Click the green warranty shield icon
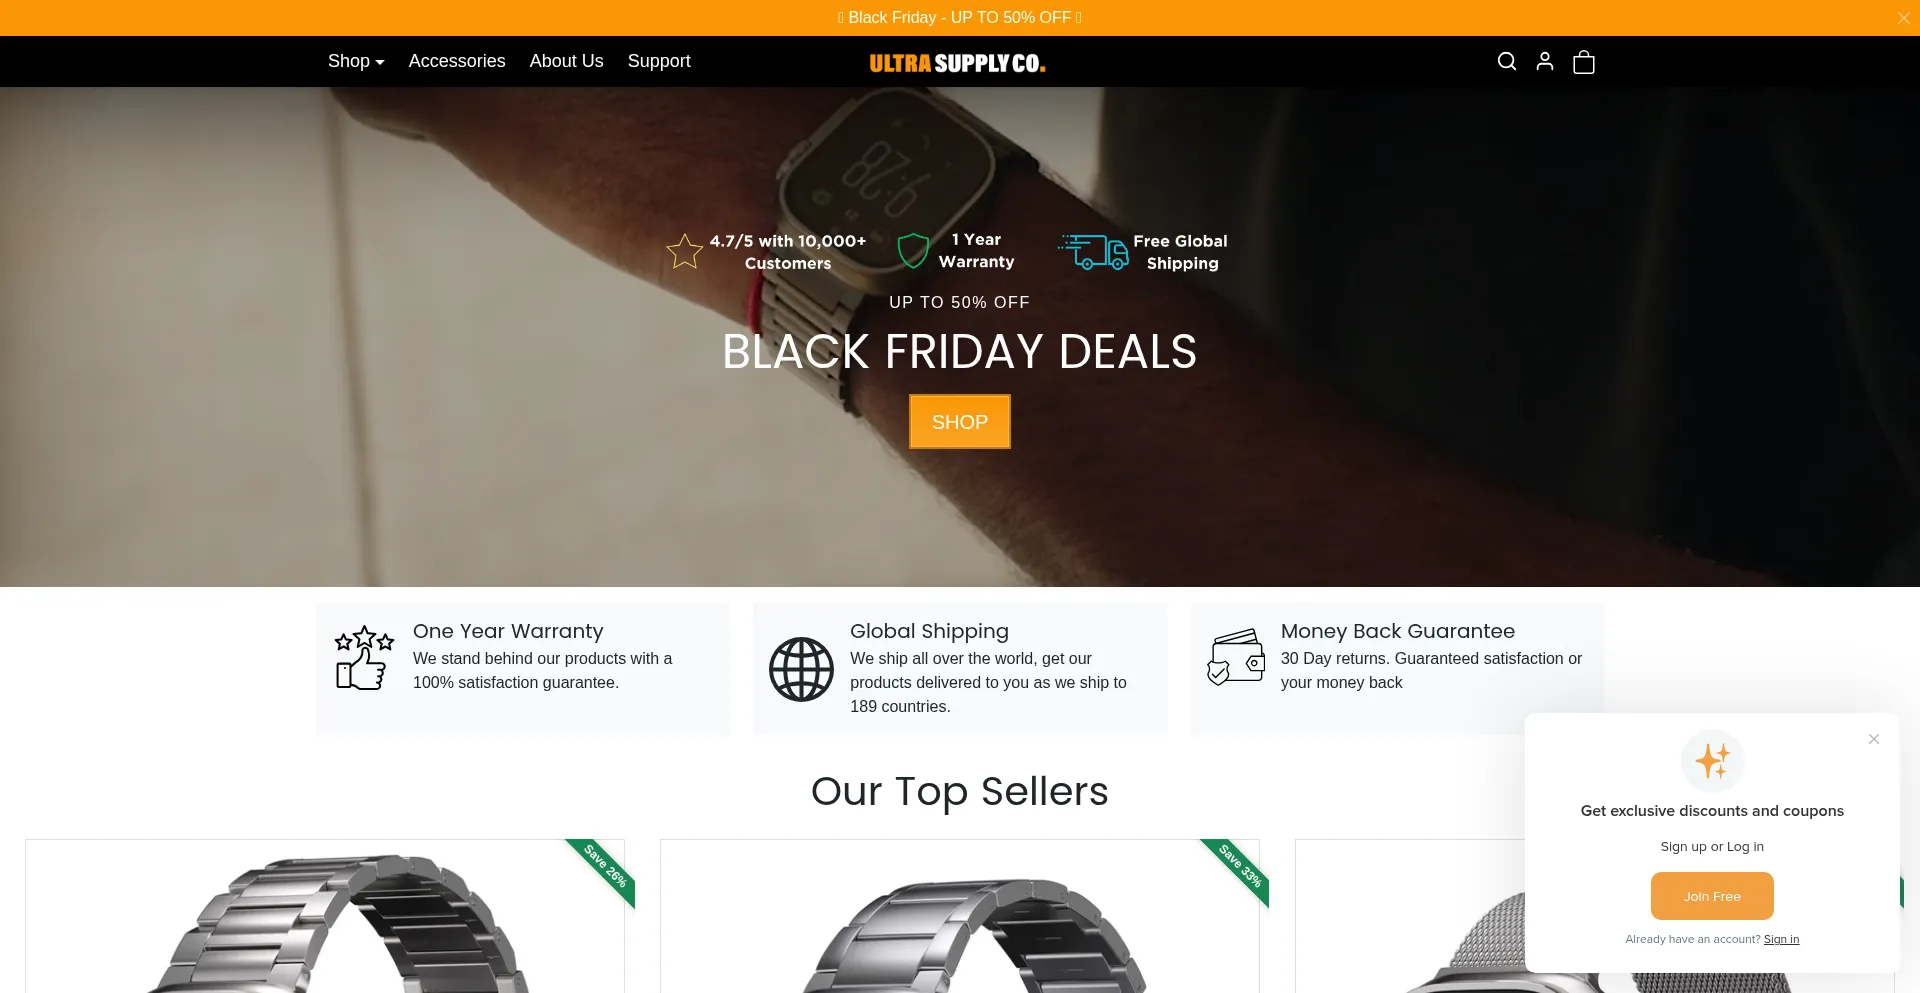1920x993 pixels. click(913, 250)
